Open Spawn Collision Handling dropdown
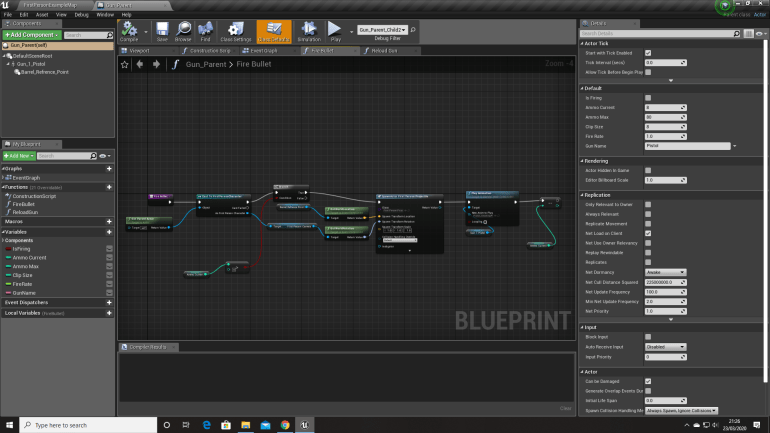Screen dimensions: 770x433 click(681, 410)
